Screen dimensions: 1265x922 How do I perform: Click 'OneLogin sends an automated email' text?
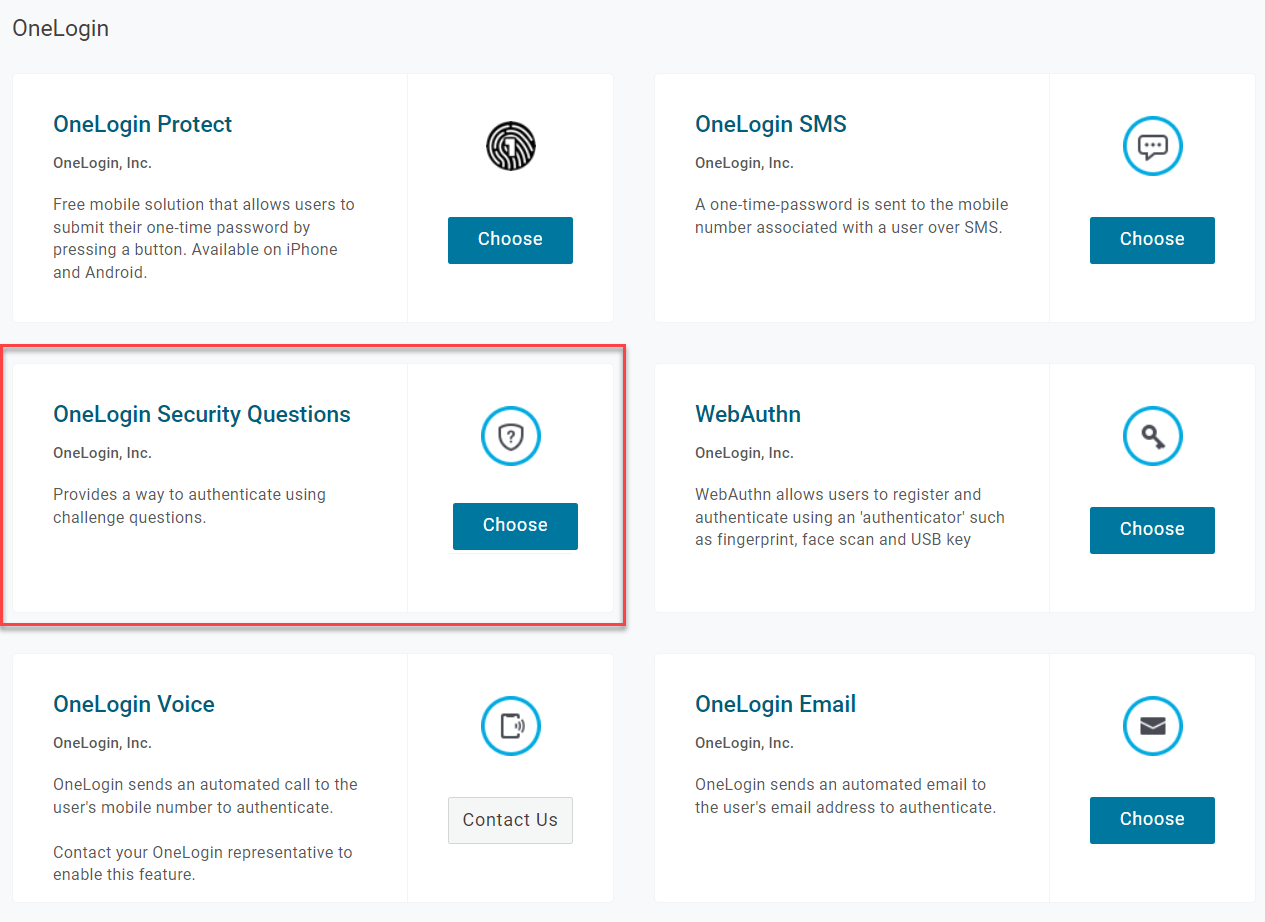[x=846, y=796]
